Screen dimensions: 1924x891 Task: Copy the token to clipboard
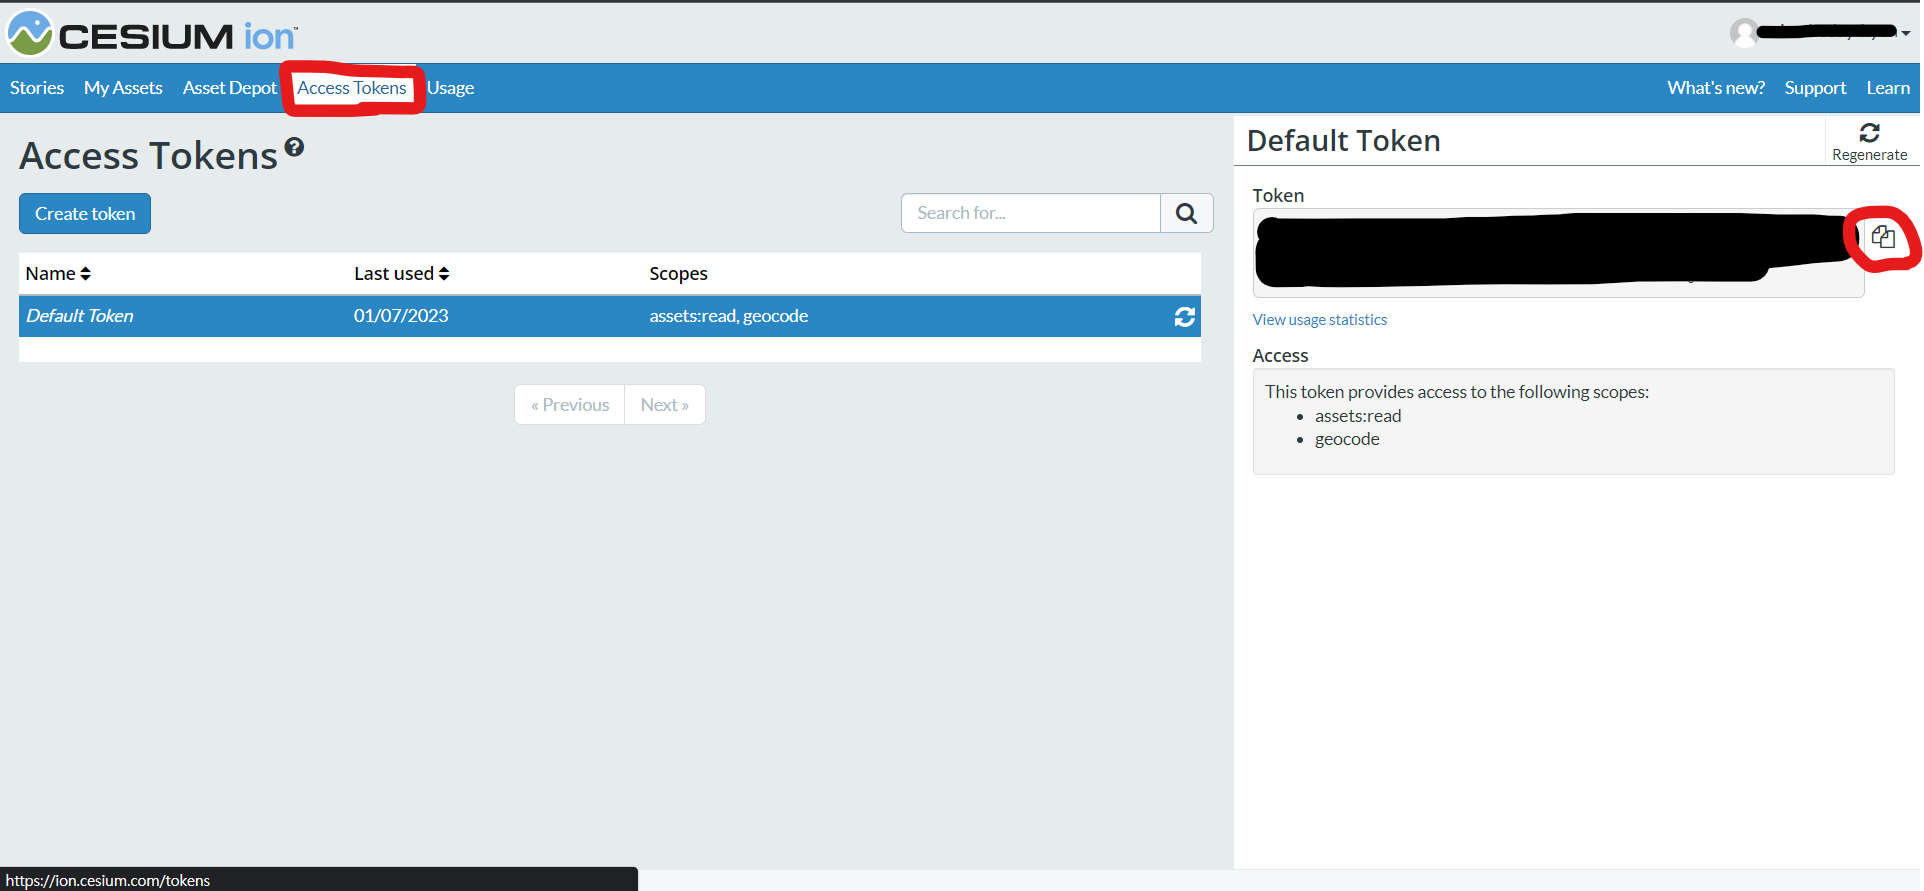(1883, 237)
